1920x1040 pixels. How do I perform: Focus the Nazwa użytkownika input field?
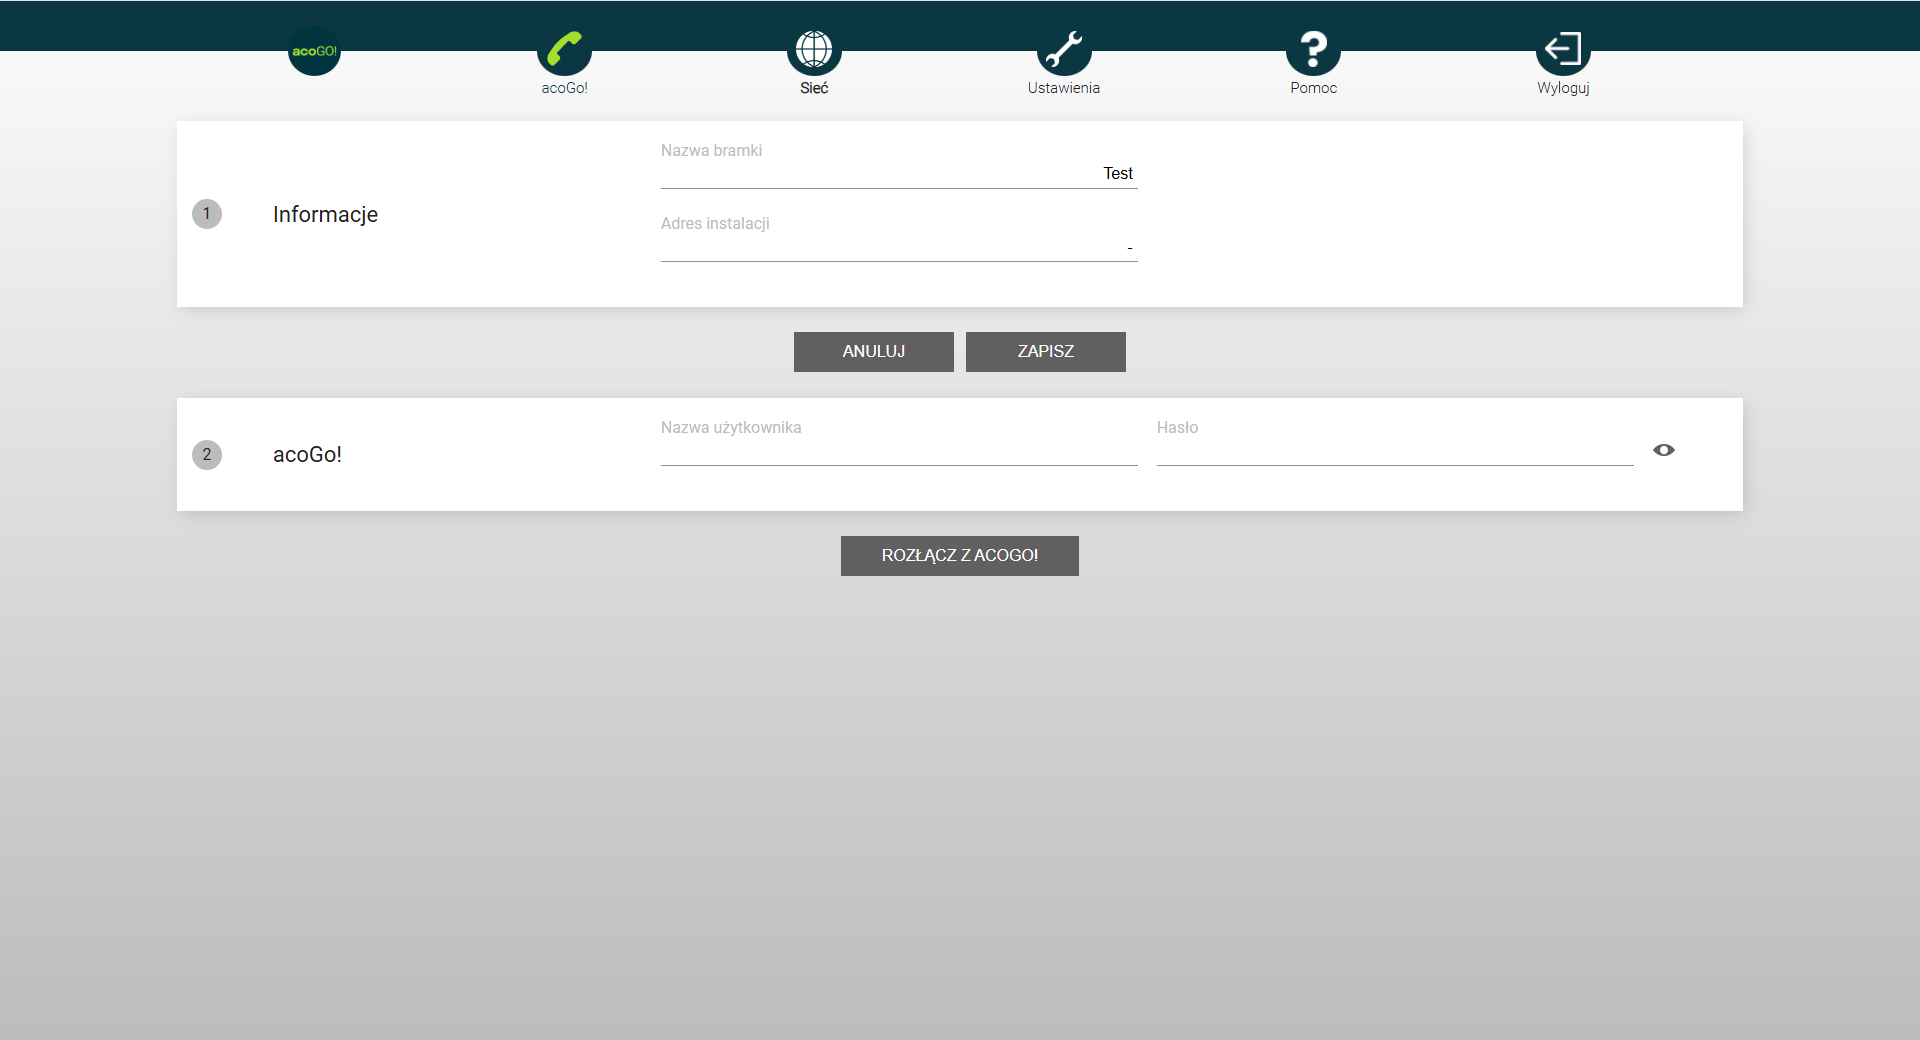pyautogui.click(x=898, y=451)
